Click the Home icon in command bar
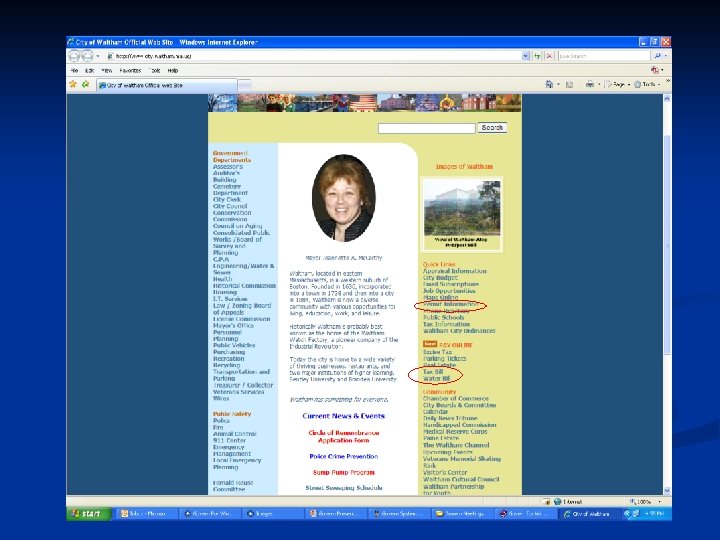 549,84
